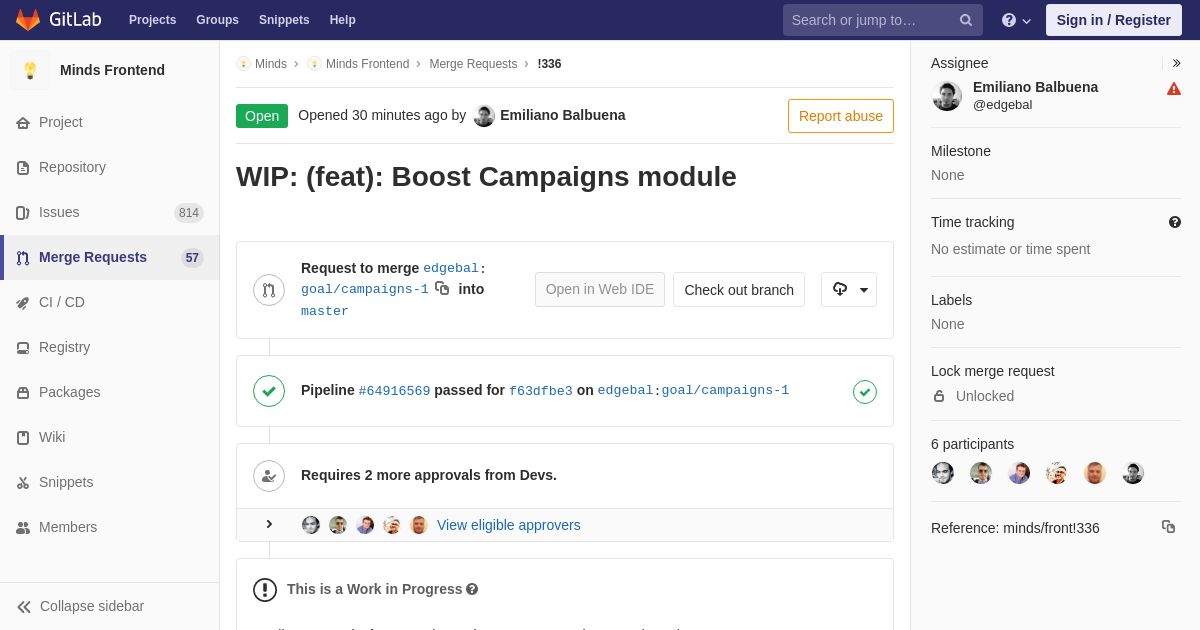Click the master target branch link

325,312
